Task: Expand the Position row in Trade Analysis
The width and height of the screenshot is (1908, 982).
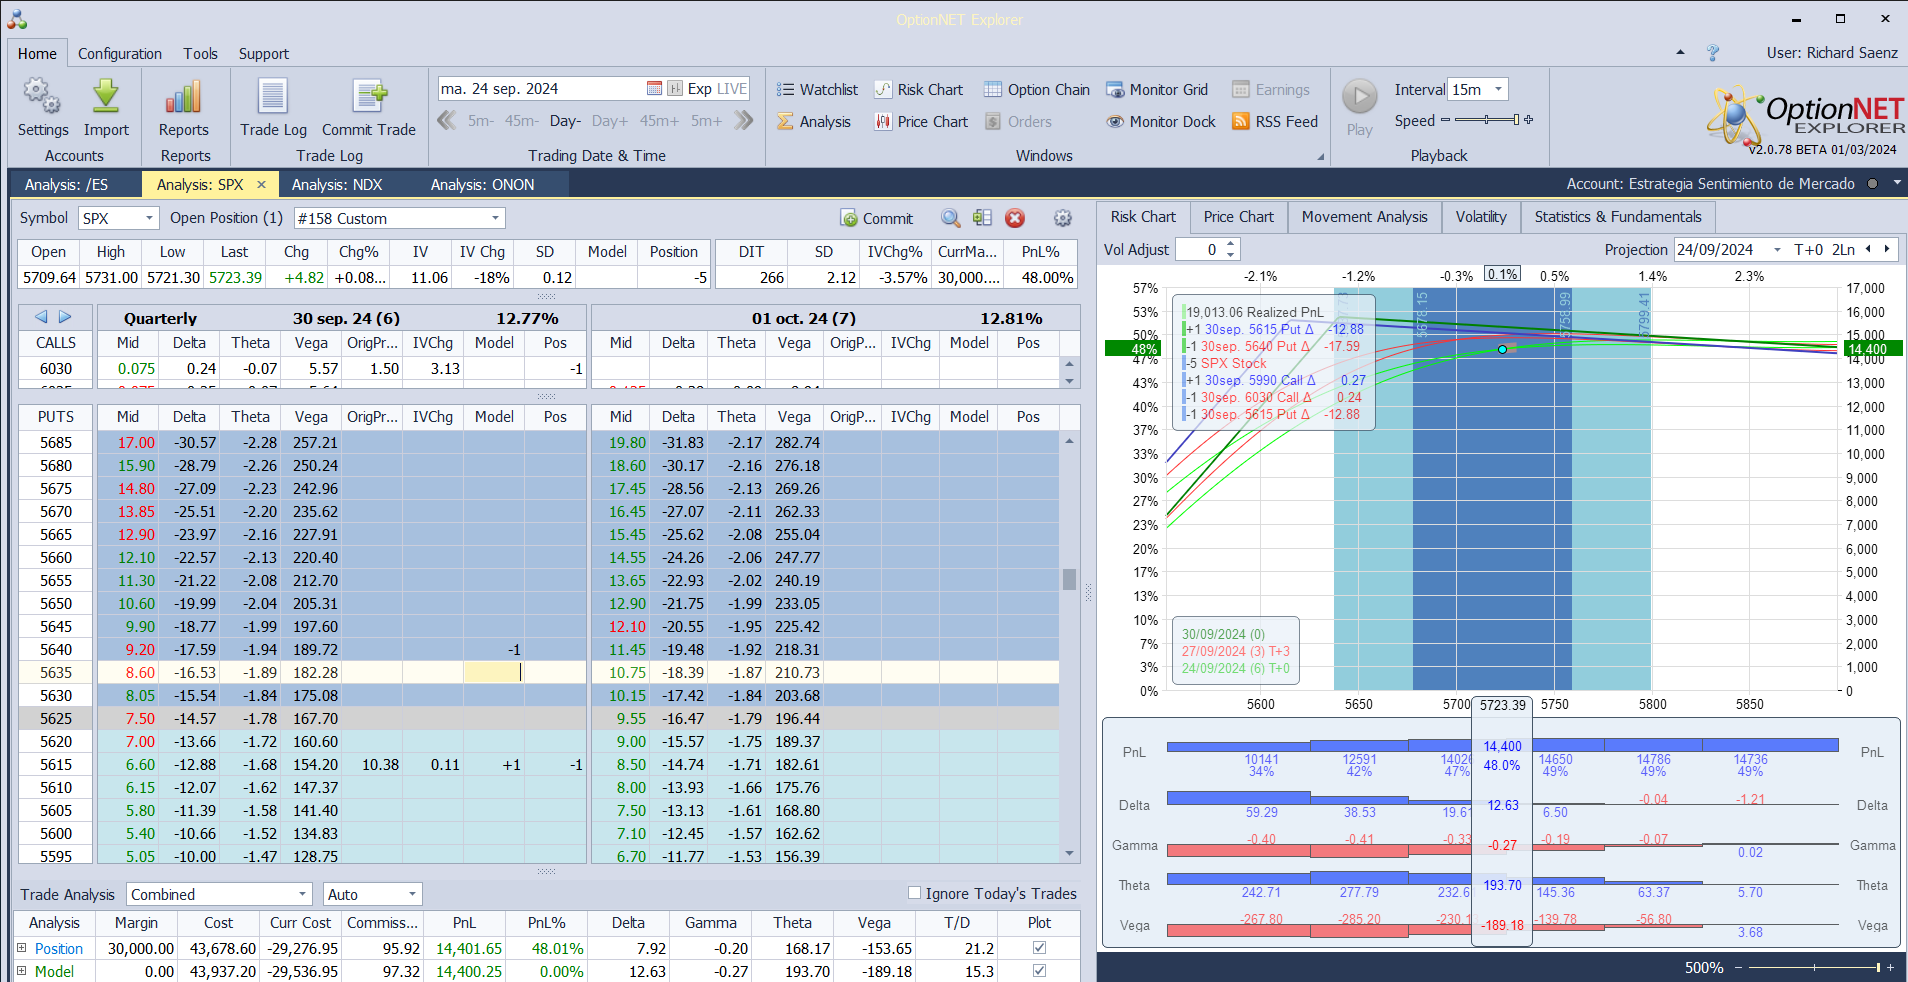Action: coord(22,948)
